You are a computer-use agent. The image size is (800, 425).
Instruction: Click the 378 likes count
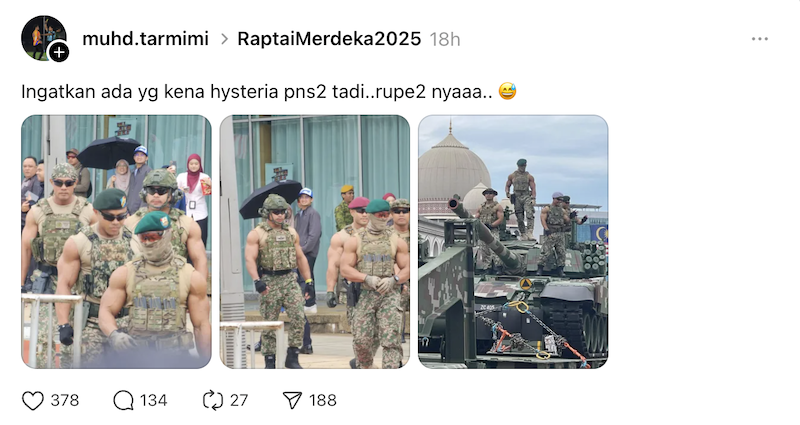(x=65, y=401)
